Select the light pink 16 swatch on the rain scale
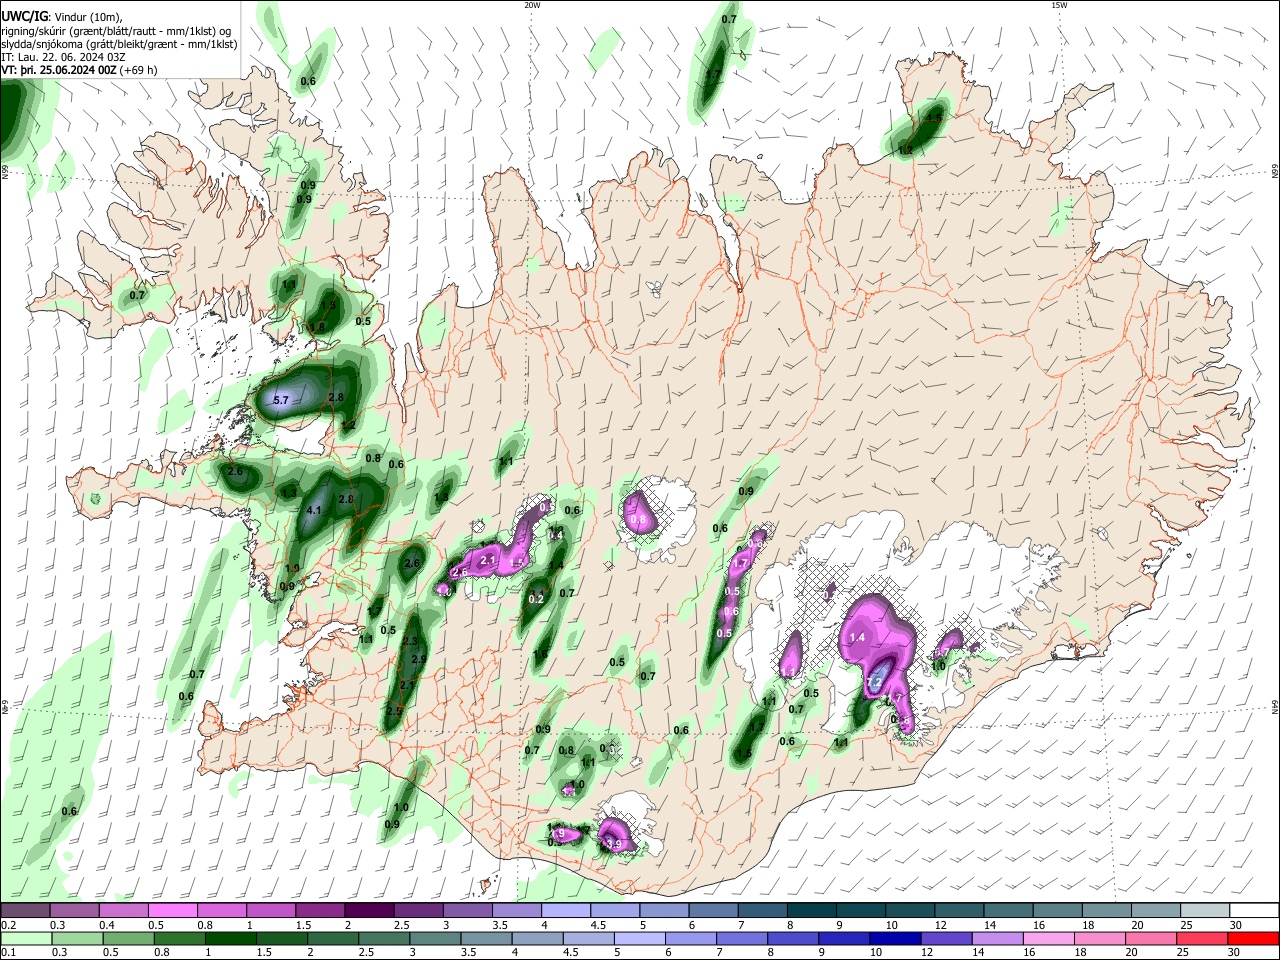 coord(1050,938)
